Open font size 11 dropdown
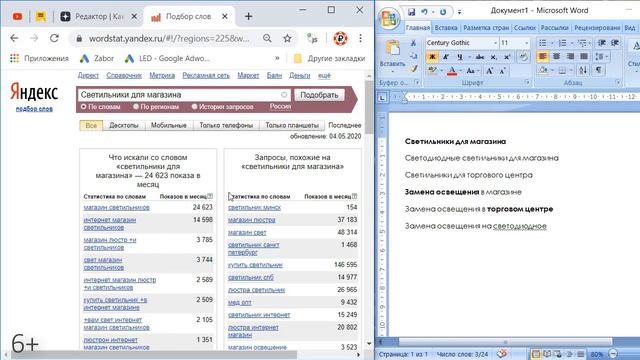Screen dimensions: 640x360 point(526,43)
